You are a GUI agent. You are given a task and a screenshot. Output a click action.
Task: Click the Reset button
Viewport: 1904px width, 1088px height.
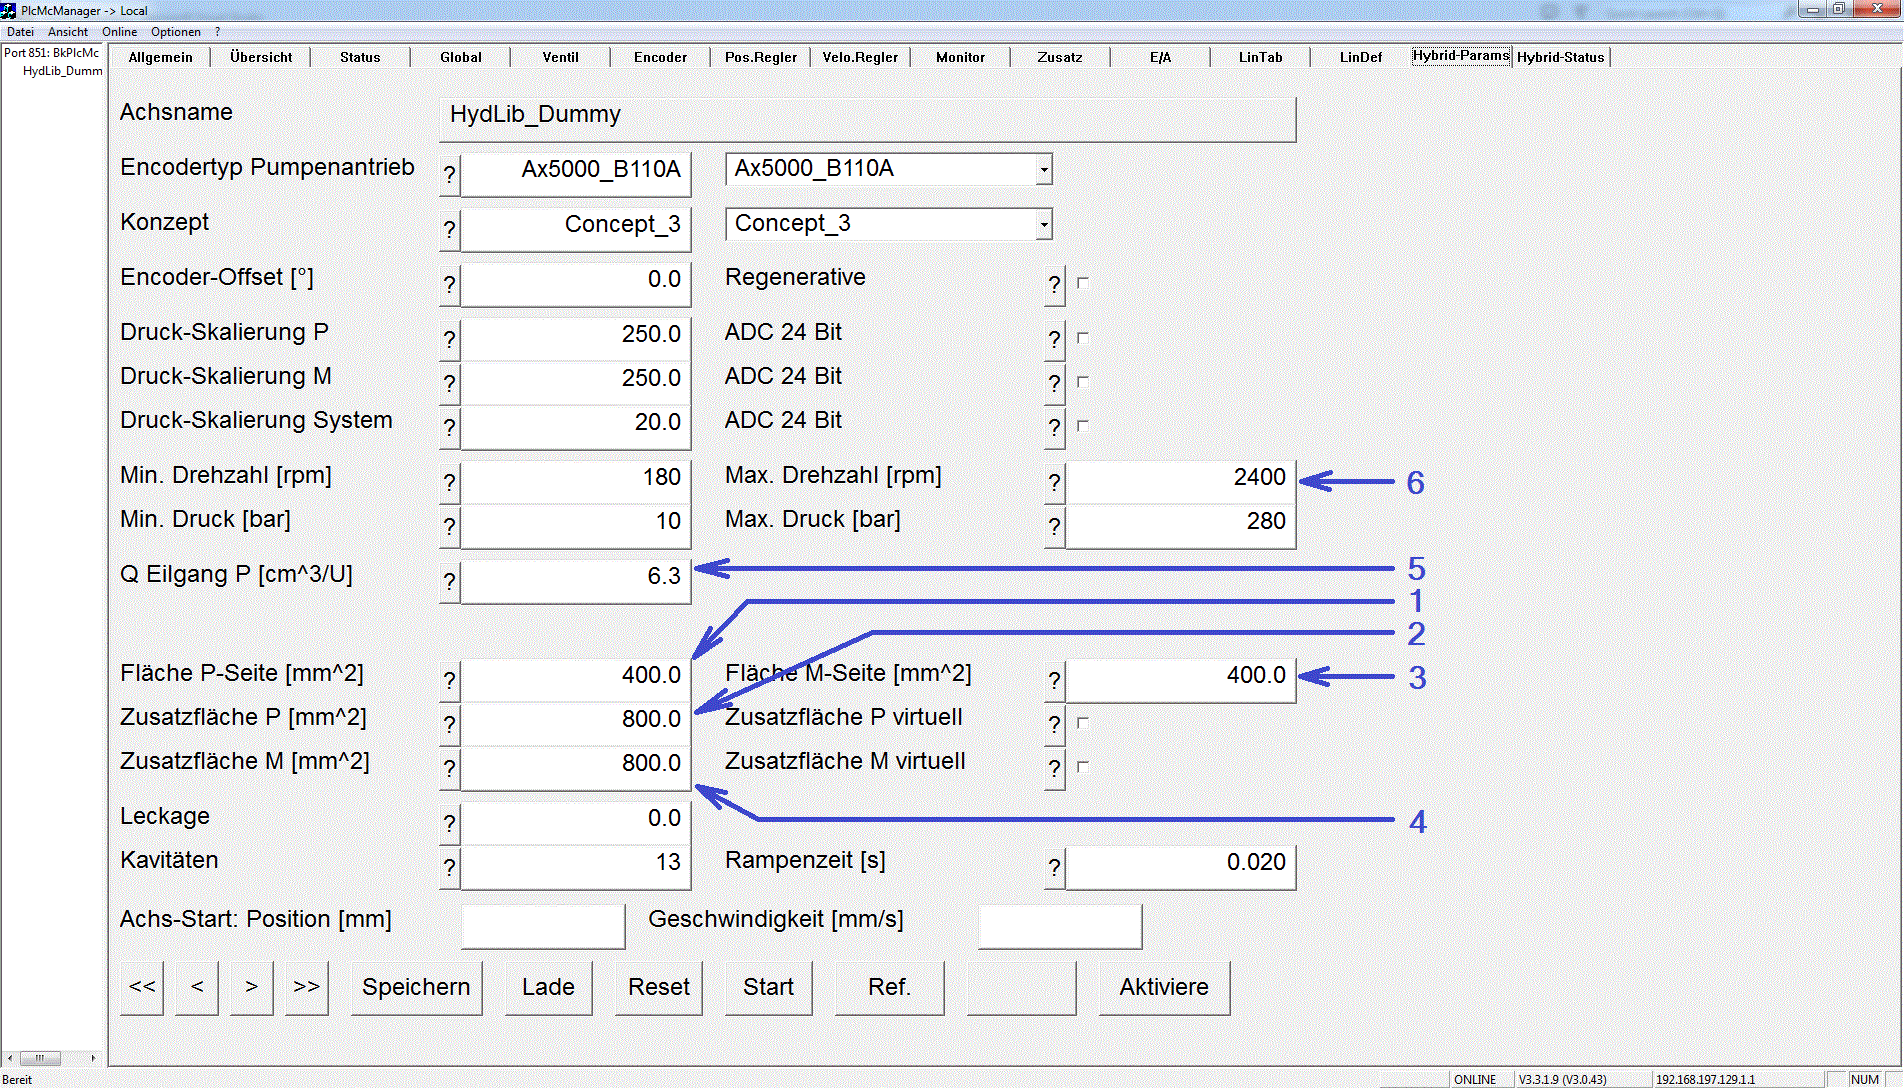point(659,988)
